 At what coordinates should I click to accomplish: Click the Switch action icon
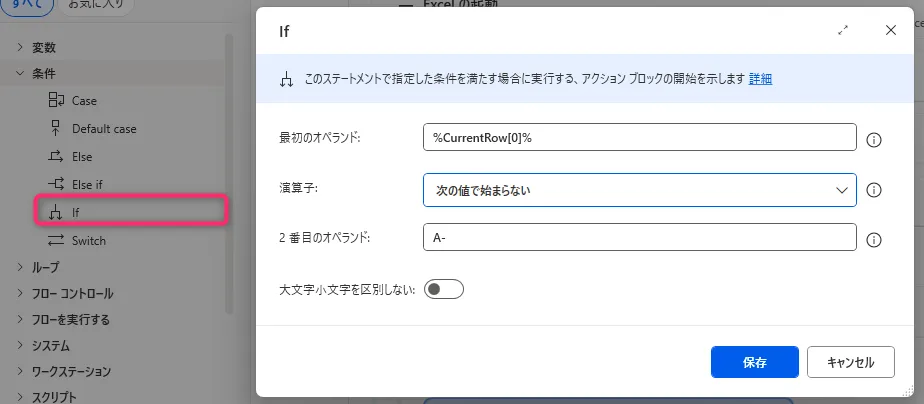click(x=56, y=240)
